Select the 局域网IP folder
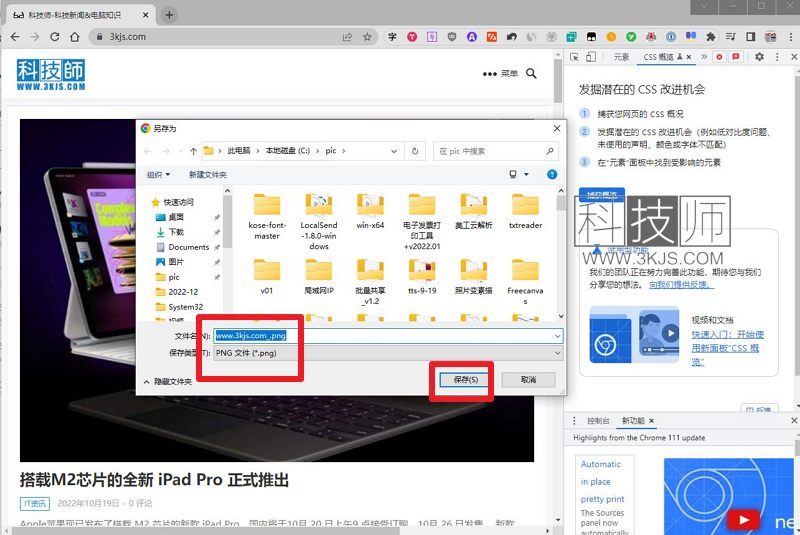This screenshot has height=535, width=800. (x=319, y=277)
